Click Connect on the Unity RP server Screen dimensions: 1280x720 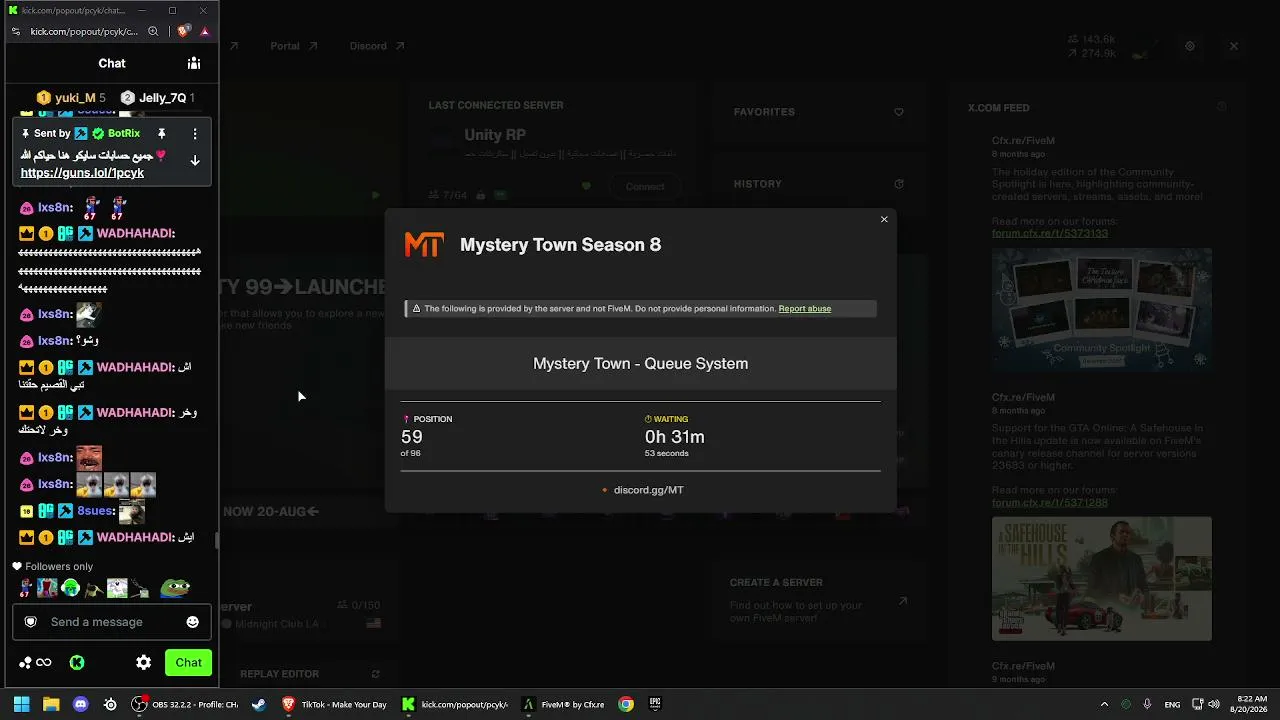click(x=645, y=186)
